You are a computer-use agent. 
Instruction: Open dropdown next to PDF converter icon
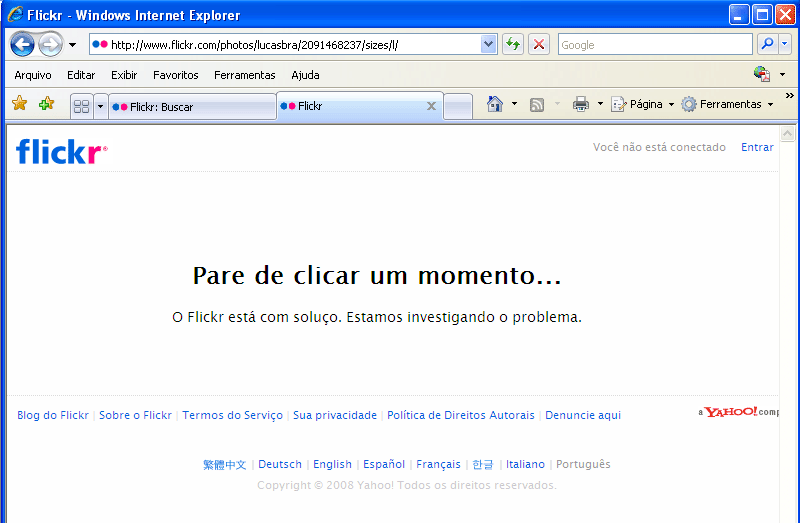click(x=782, y=74)
